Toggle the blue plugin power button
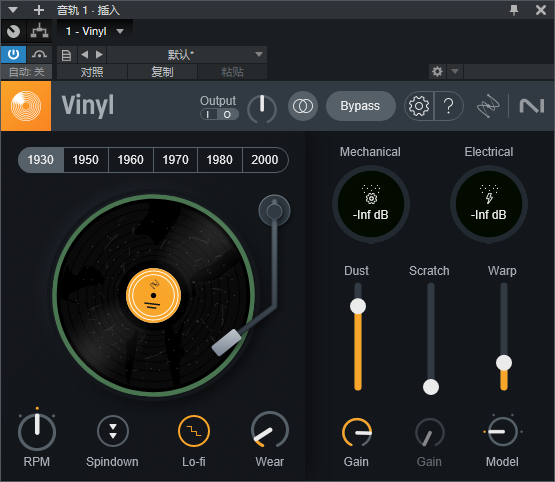This screenshot has height=482, width=555. click(13, 54)
